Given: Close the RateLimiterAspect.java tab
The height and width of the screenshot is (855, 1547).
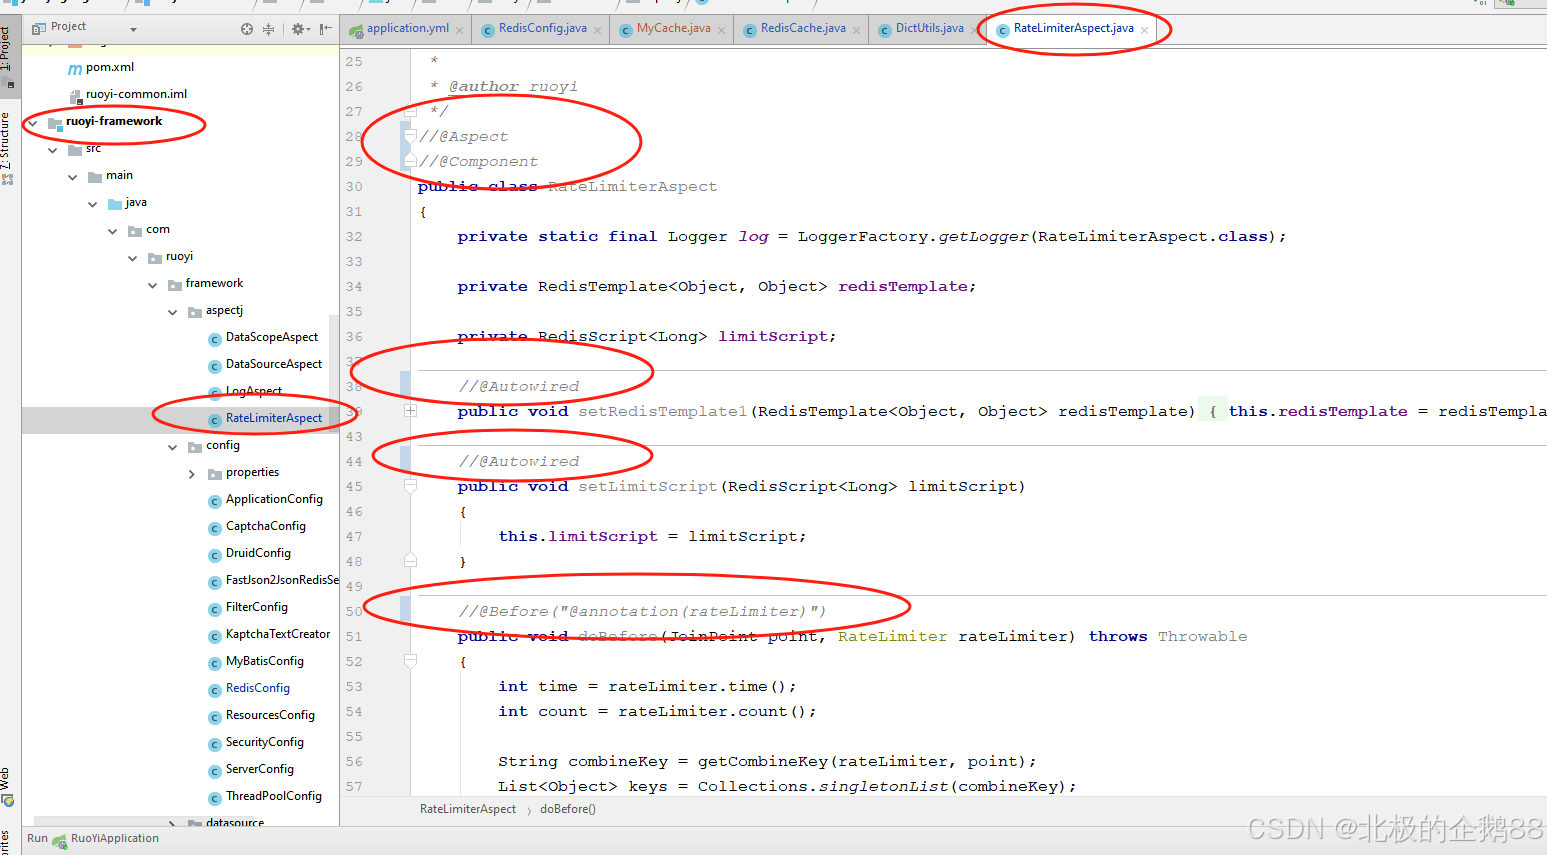Looking at the screenshot, I should click(x=1145, y=30).
